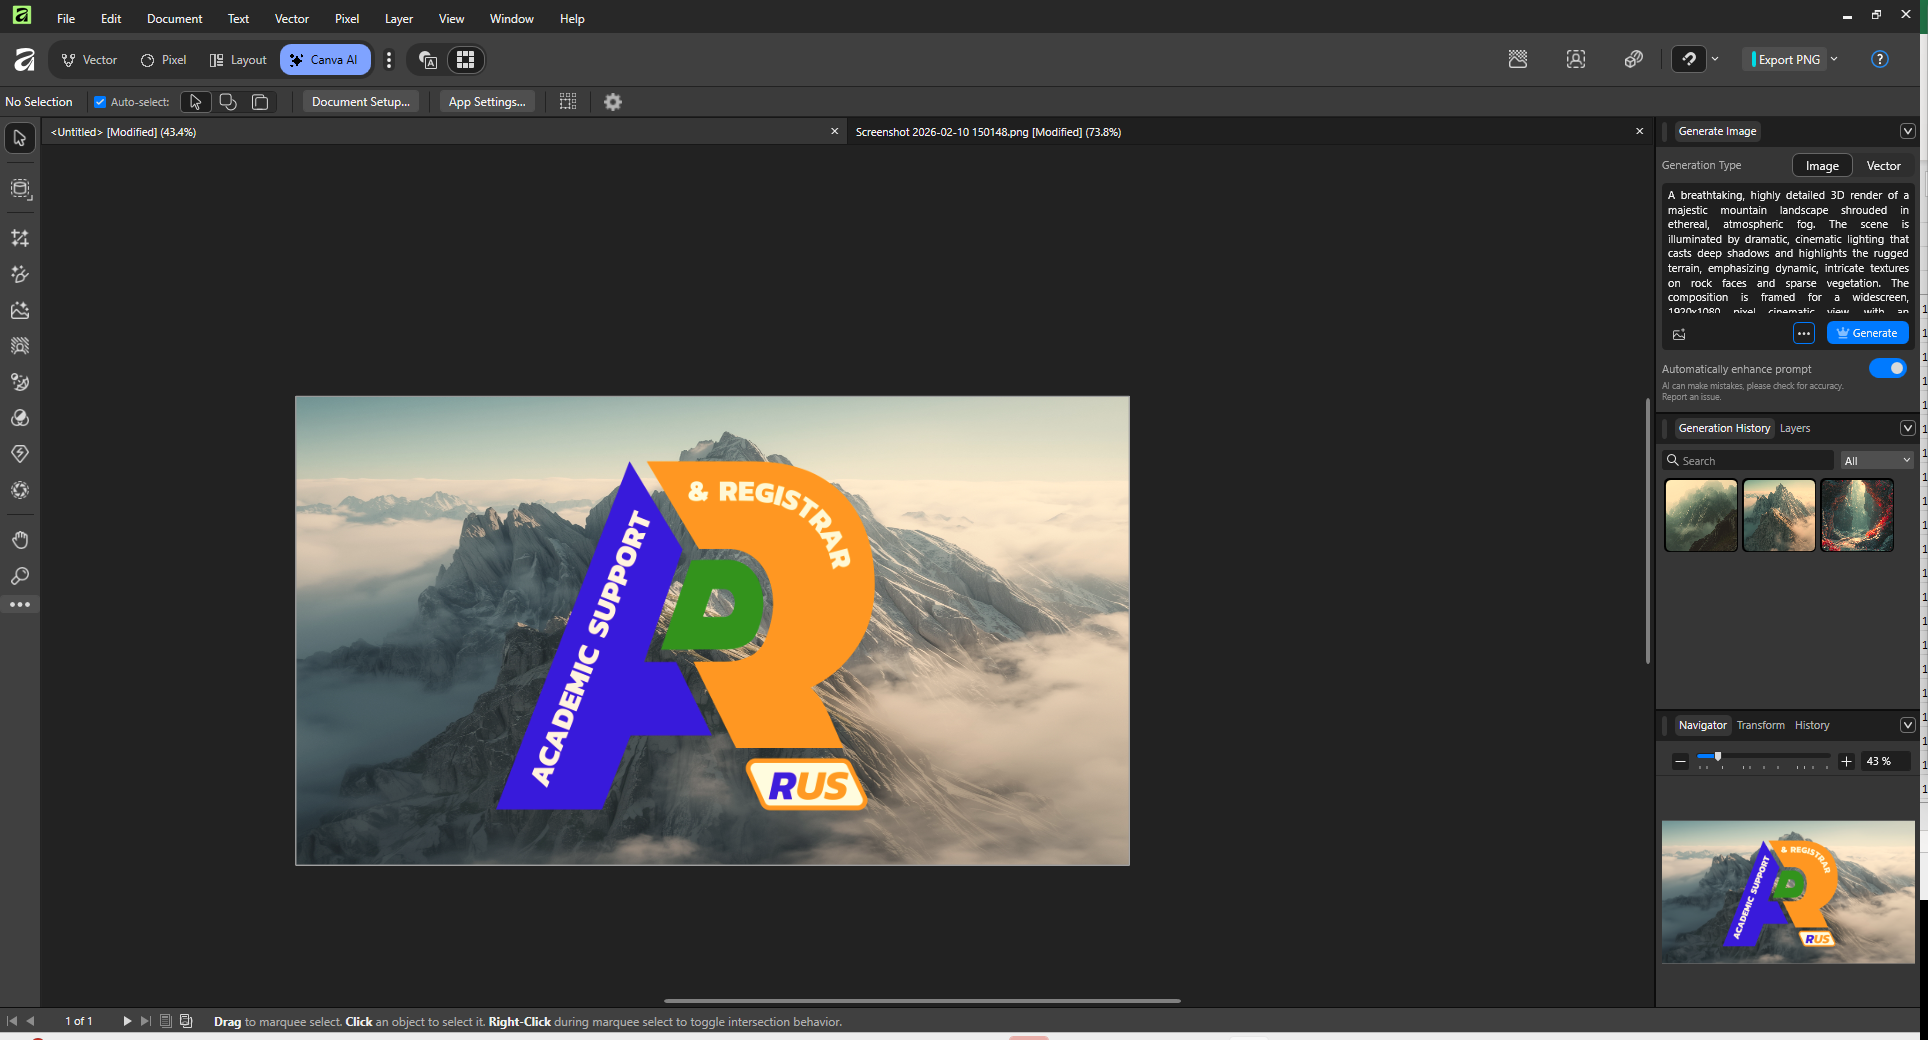The image size is (1928, 1040).
Task: Expand snapping options dropdown arrow
Action: pos(1715,60)
